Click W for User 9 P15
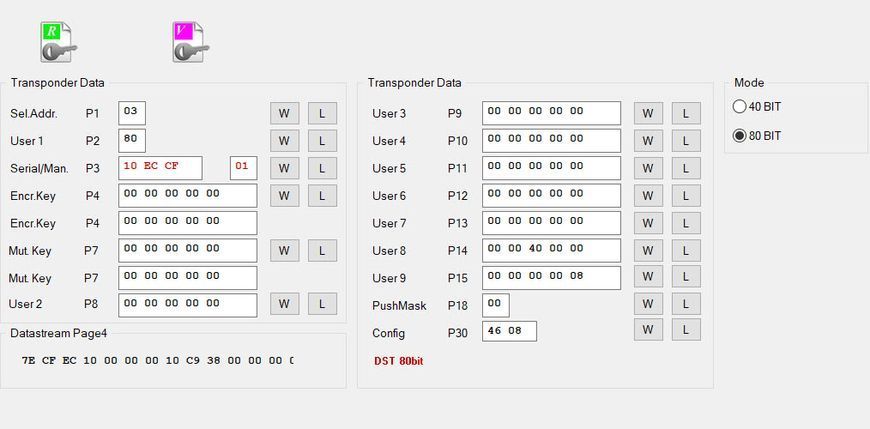 tap(649, 276)
